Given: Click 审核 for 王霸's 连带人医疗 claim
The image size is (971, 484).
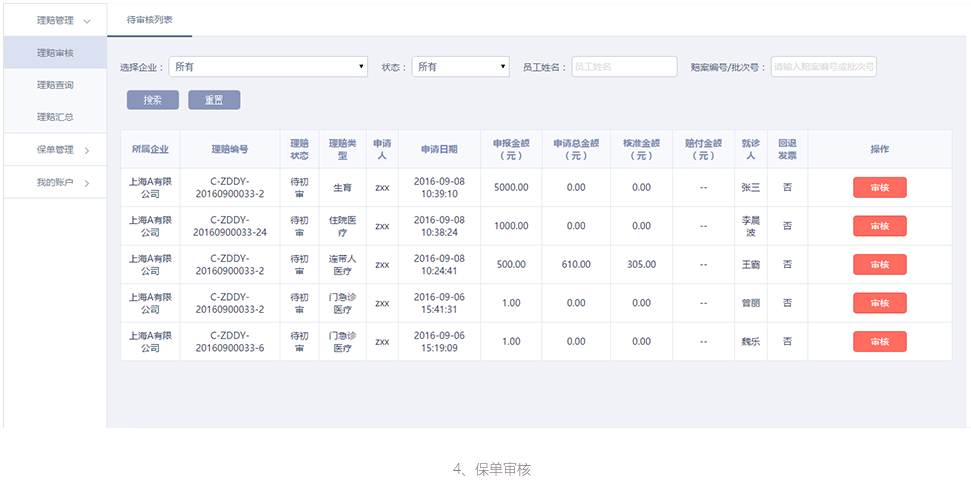Looking at the screenshot, I should point(879,264).
